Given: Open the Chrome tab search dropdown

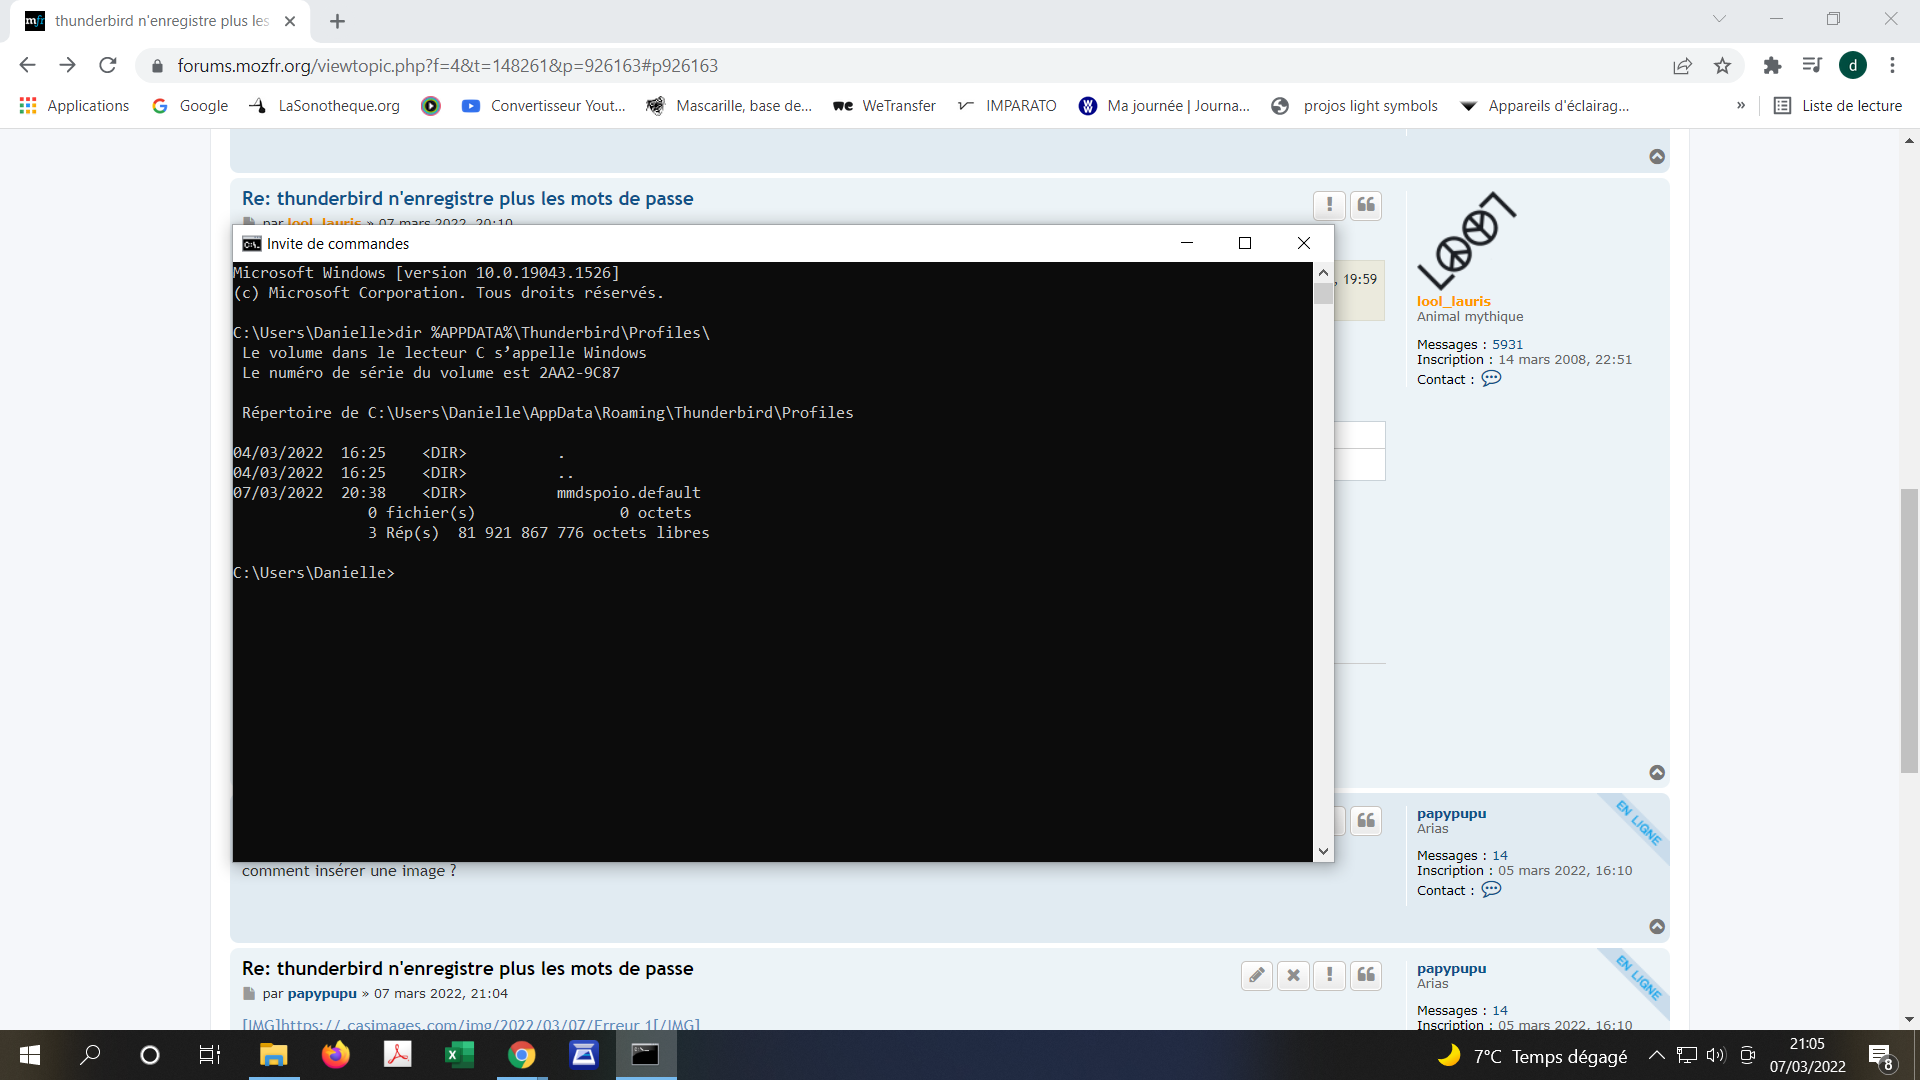Looking at the screenshot, I should click(1719, 19).
